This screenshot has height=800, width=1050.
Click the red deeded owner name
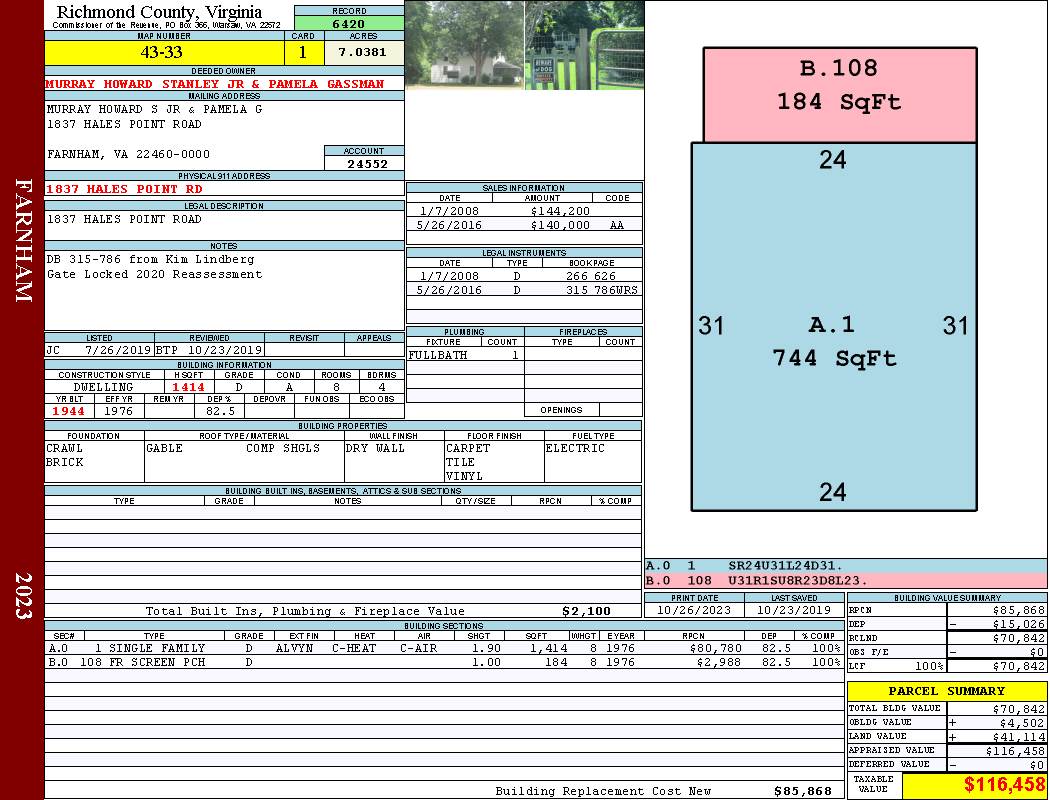pos(215,84)
